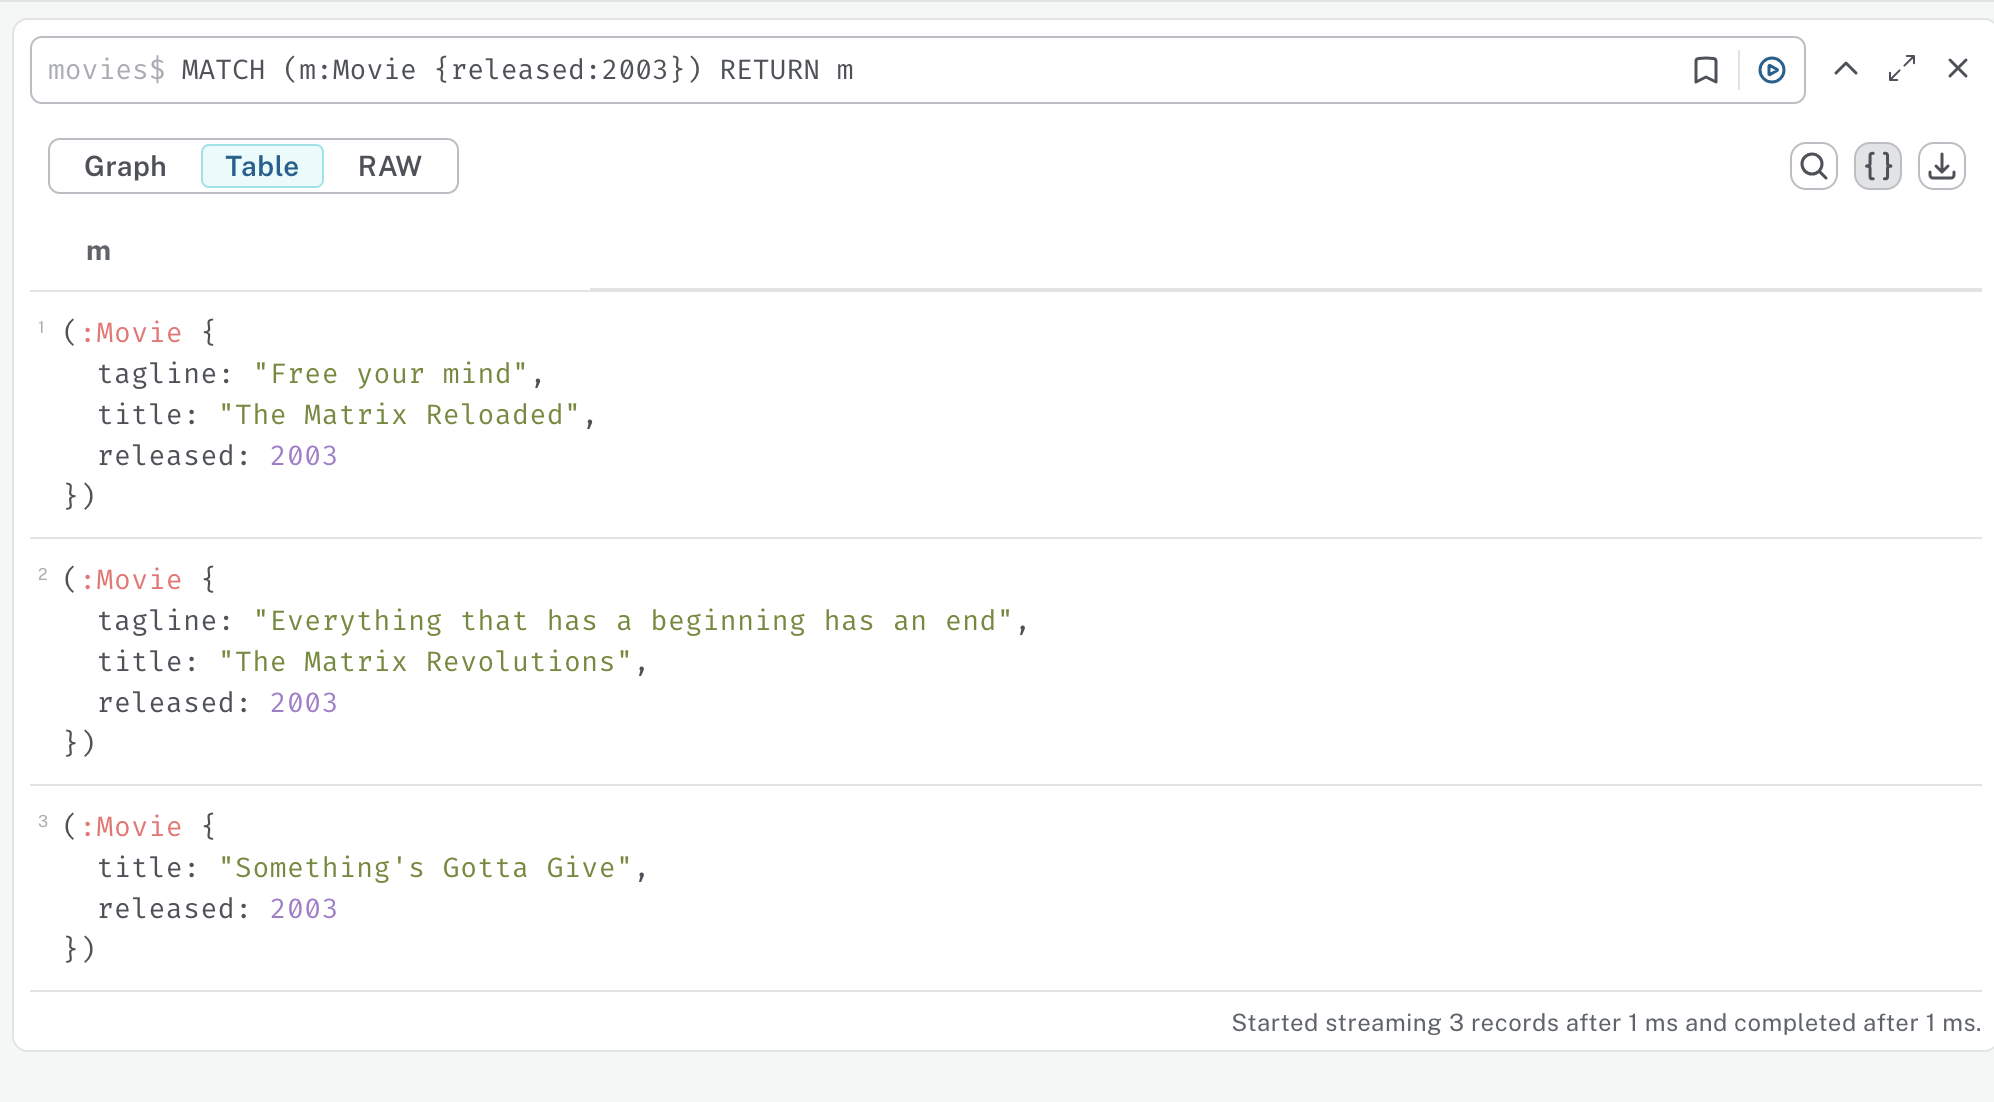Bookmark the query as a favorite
Image resolution: width=1994 pixels, height=1102 pixels.
tap(1706, 70)
